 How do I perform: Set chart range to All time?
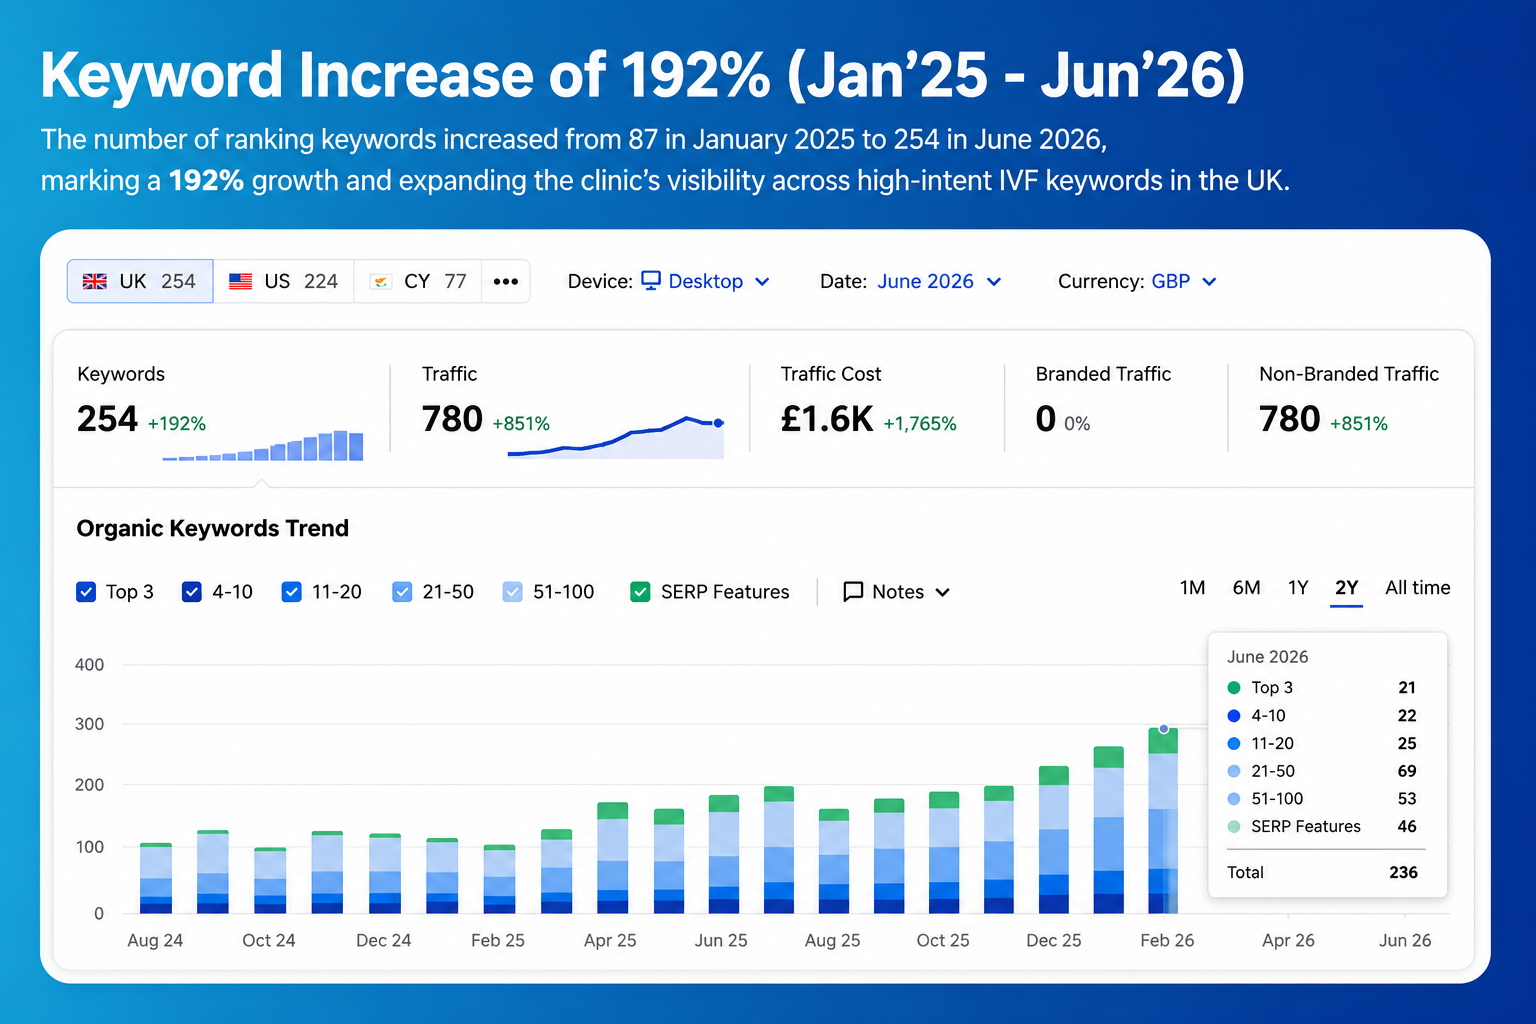click(1417, 588)
